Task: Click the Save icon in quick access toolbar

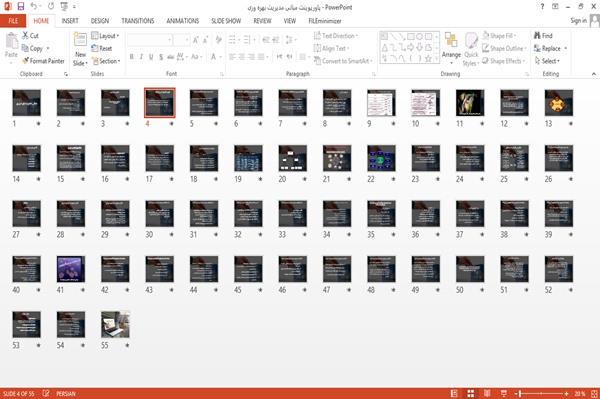Action: click(21, 6)
